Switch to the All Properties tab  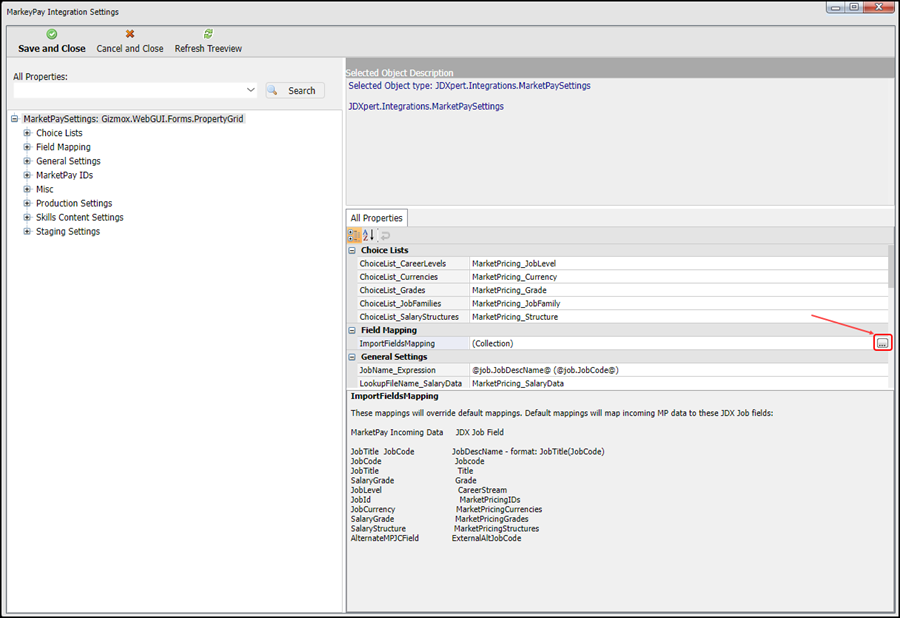tap(377, 218)
